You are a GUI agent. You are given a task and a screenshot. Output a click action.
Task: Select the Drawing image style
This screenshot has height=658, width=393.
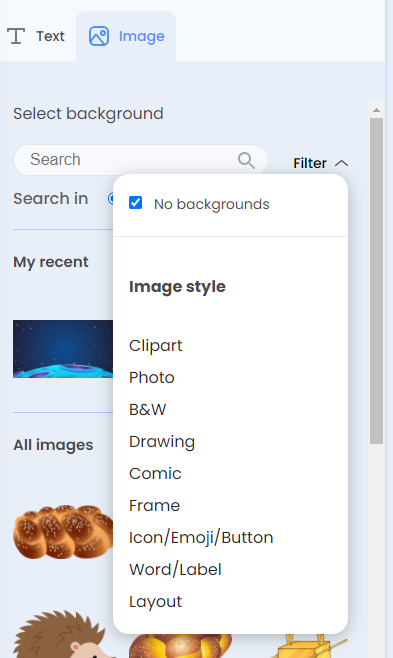162,441
